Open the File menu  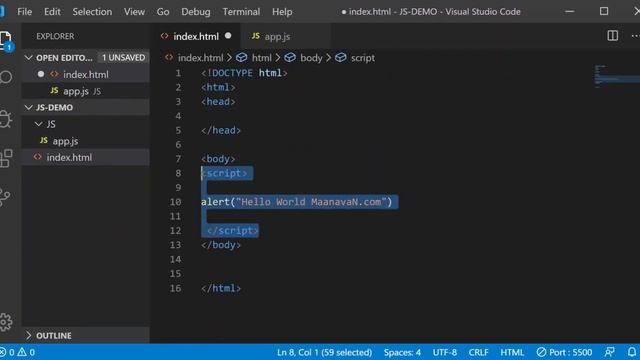point(24,12)
